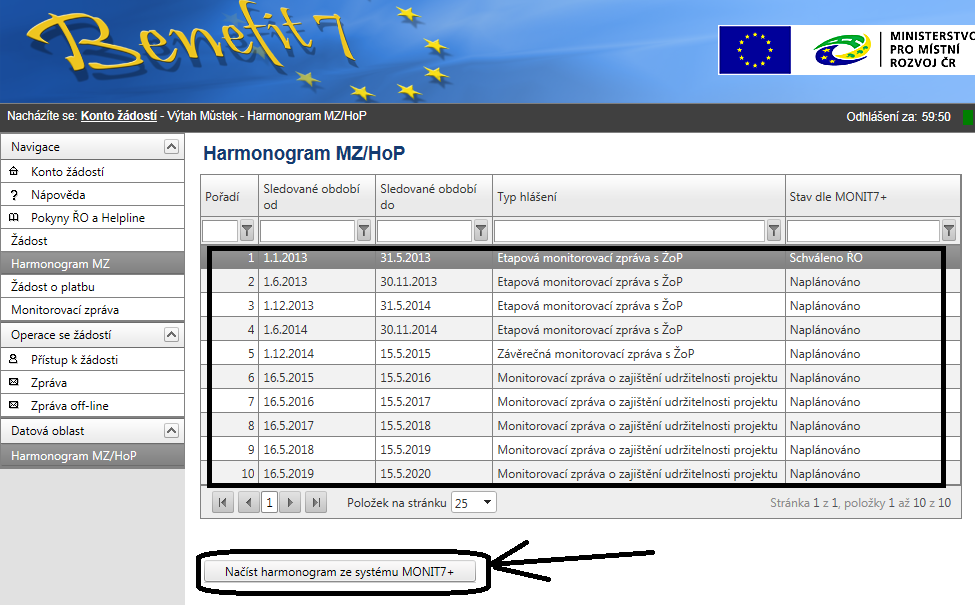Open Monitorovací zpráva menu item
This screenshot has height=605, width=975.
(92, 310)
